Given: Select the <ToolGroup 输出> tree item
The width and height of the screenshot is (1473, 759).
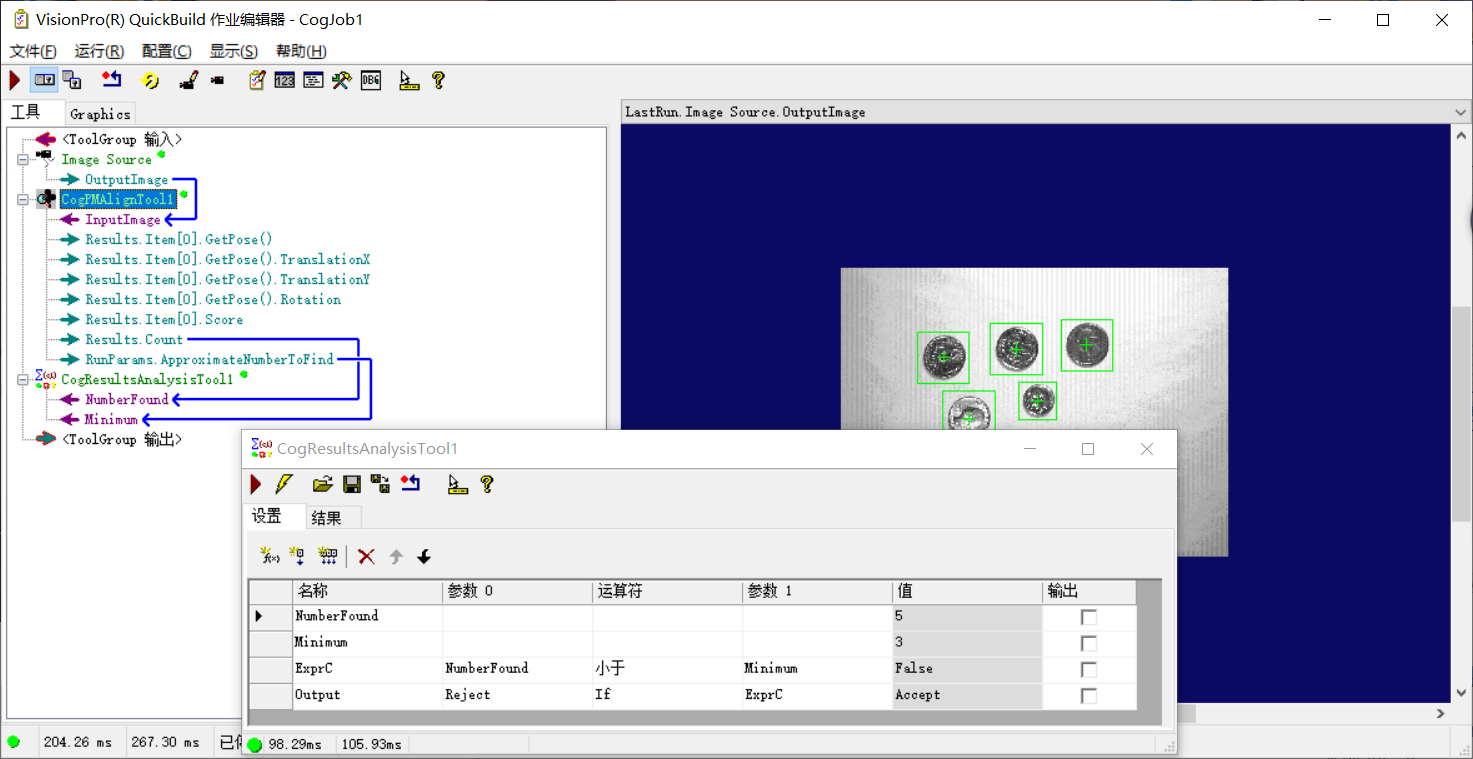Looking at the screenshot, I should coord(122,440).
